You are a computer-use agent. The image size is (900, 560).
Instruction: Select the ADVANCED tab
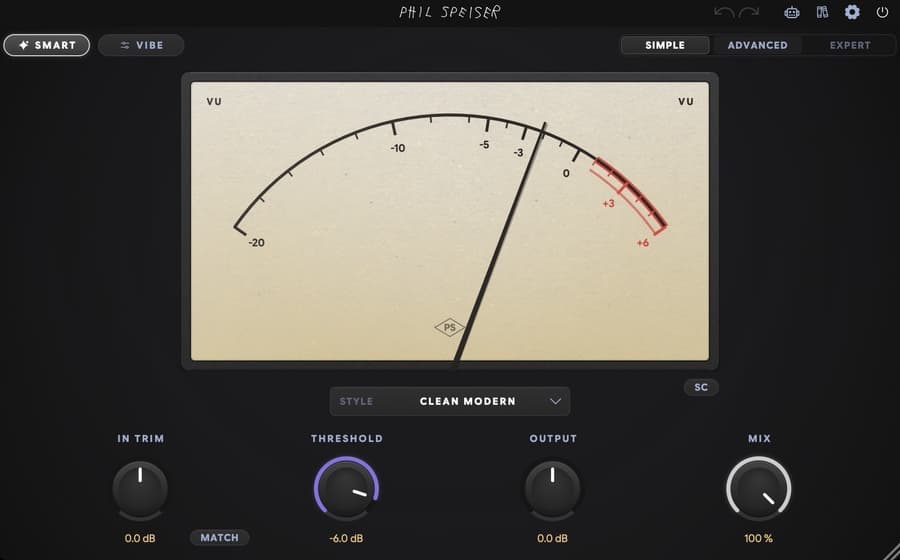(x=757, y=45)
